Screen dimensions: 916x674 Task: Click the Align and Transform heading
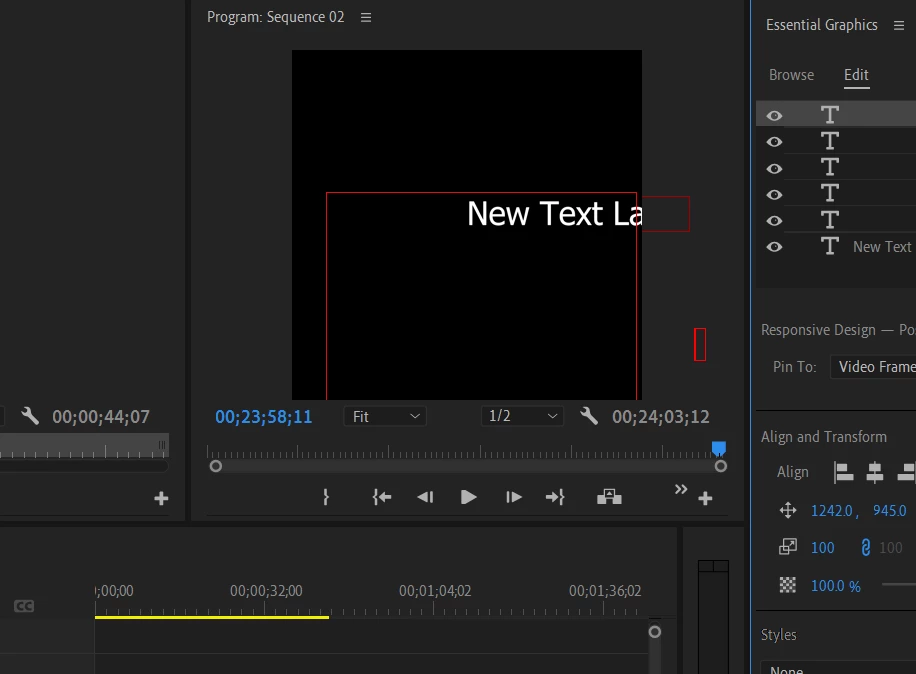coord(824,437)
